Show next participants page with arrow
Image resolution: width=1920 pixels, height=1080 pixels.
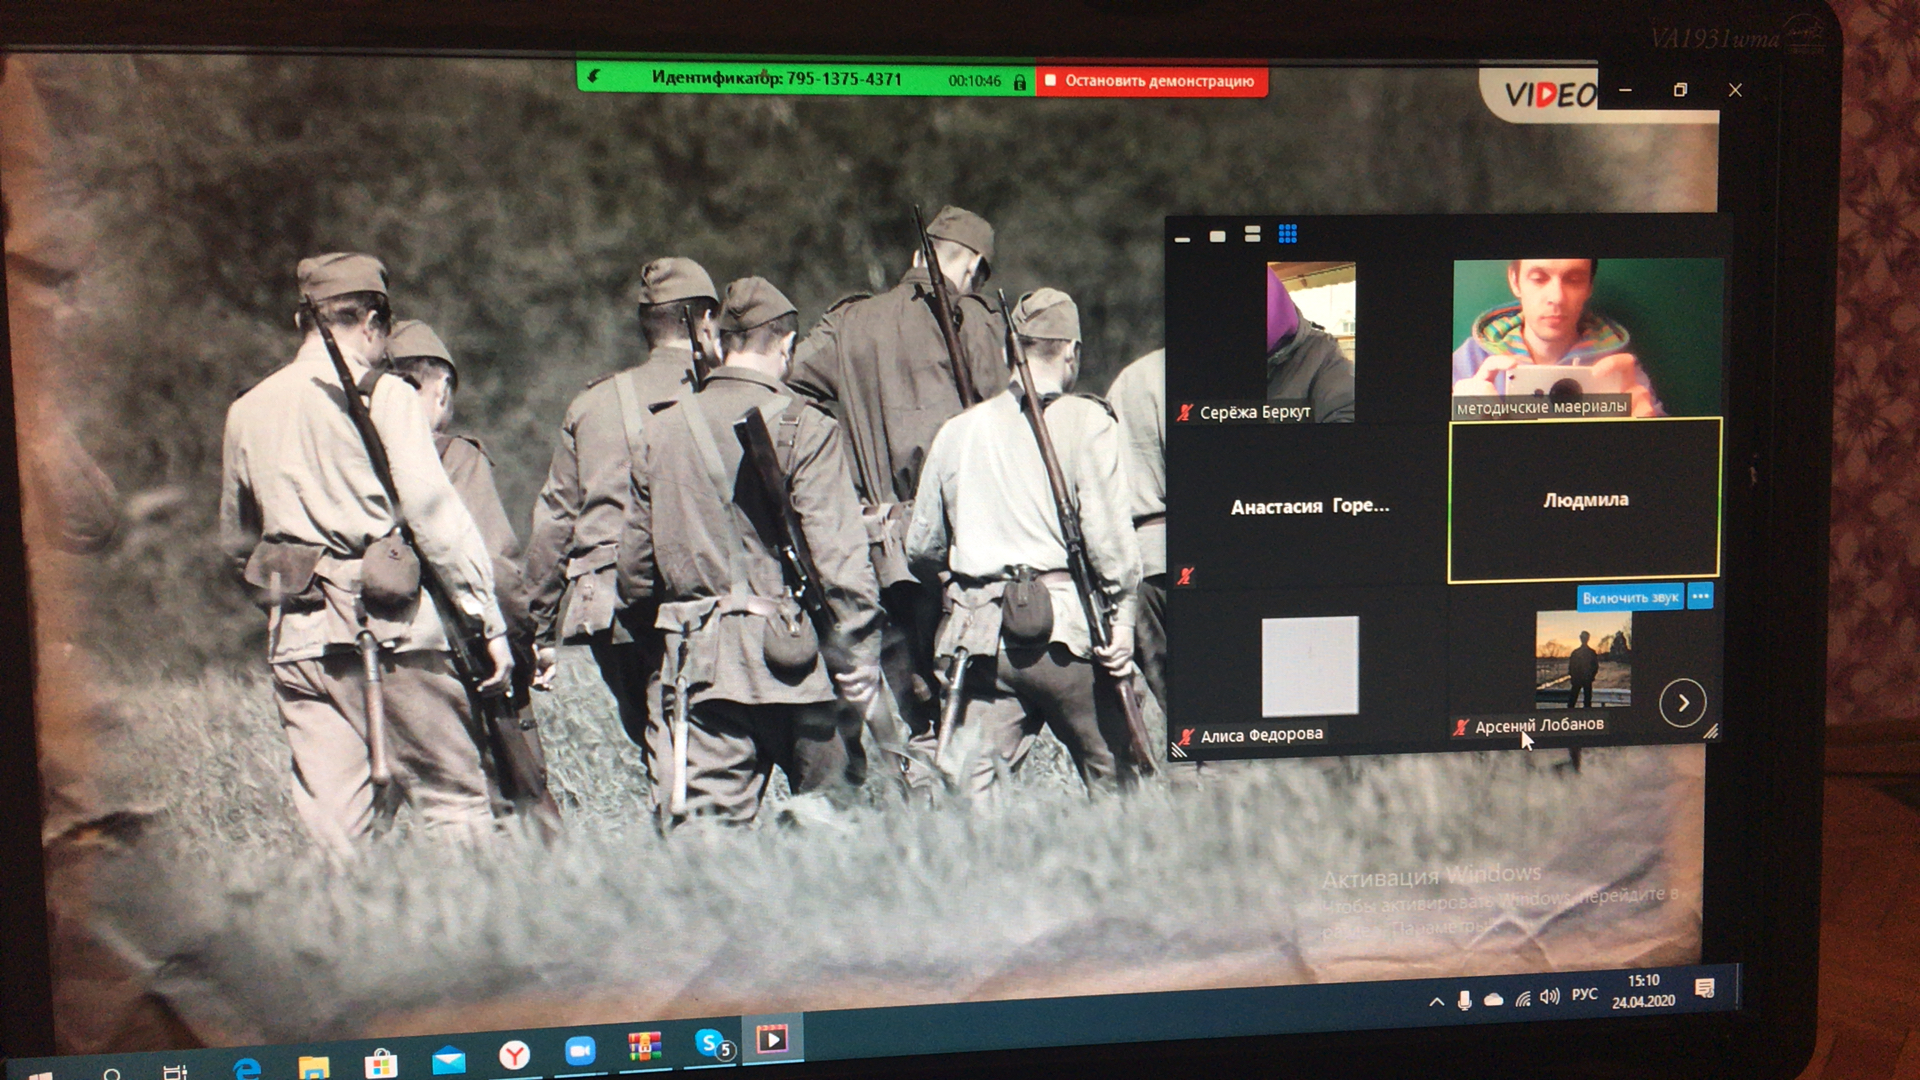click(1683, 703)
